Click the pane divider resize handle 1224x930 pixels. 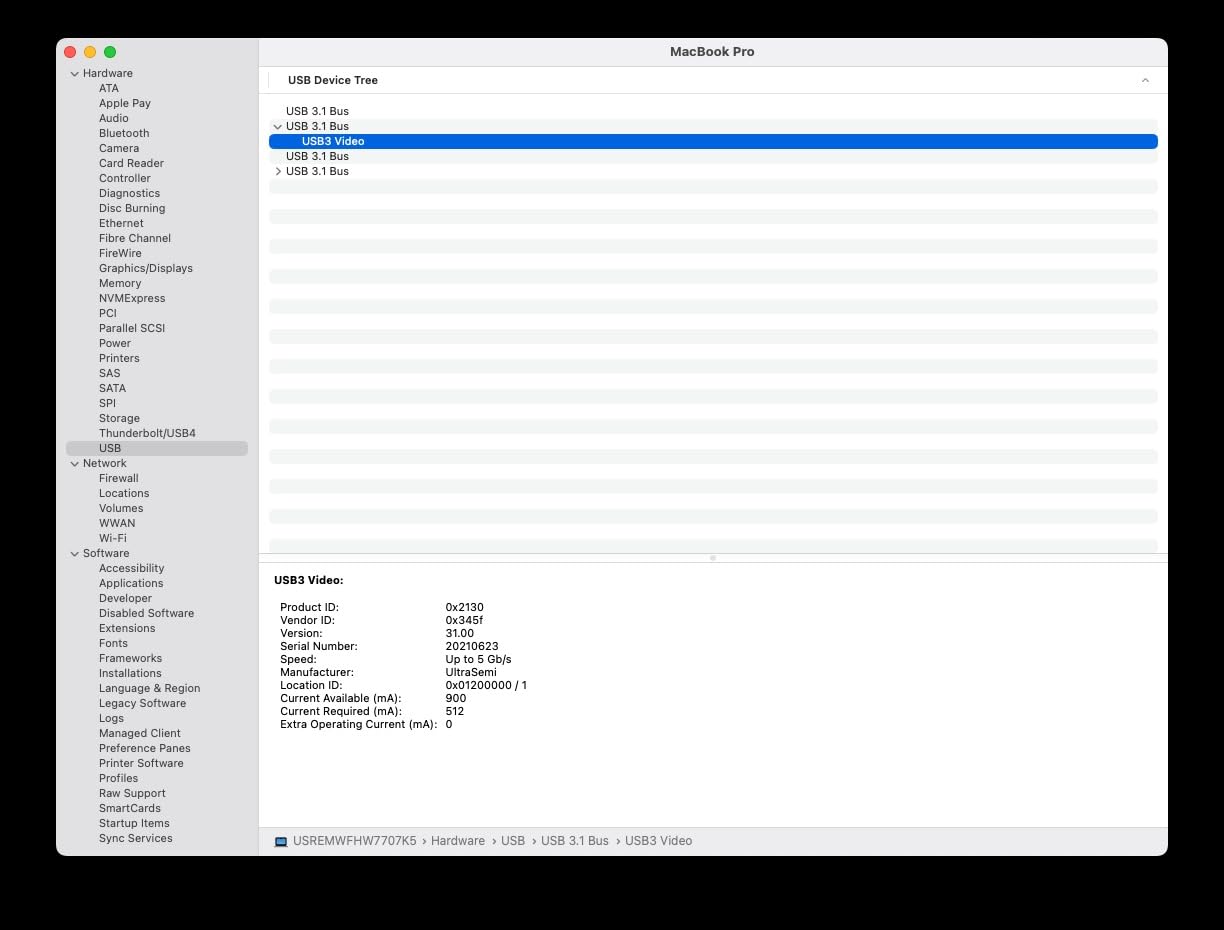[712, 558]
